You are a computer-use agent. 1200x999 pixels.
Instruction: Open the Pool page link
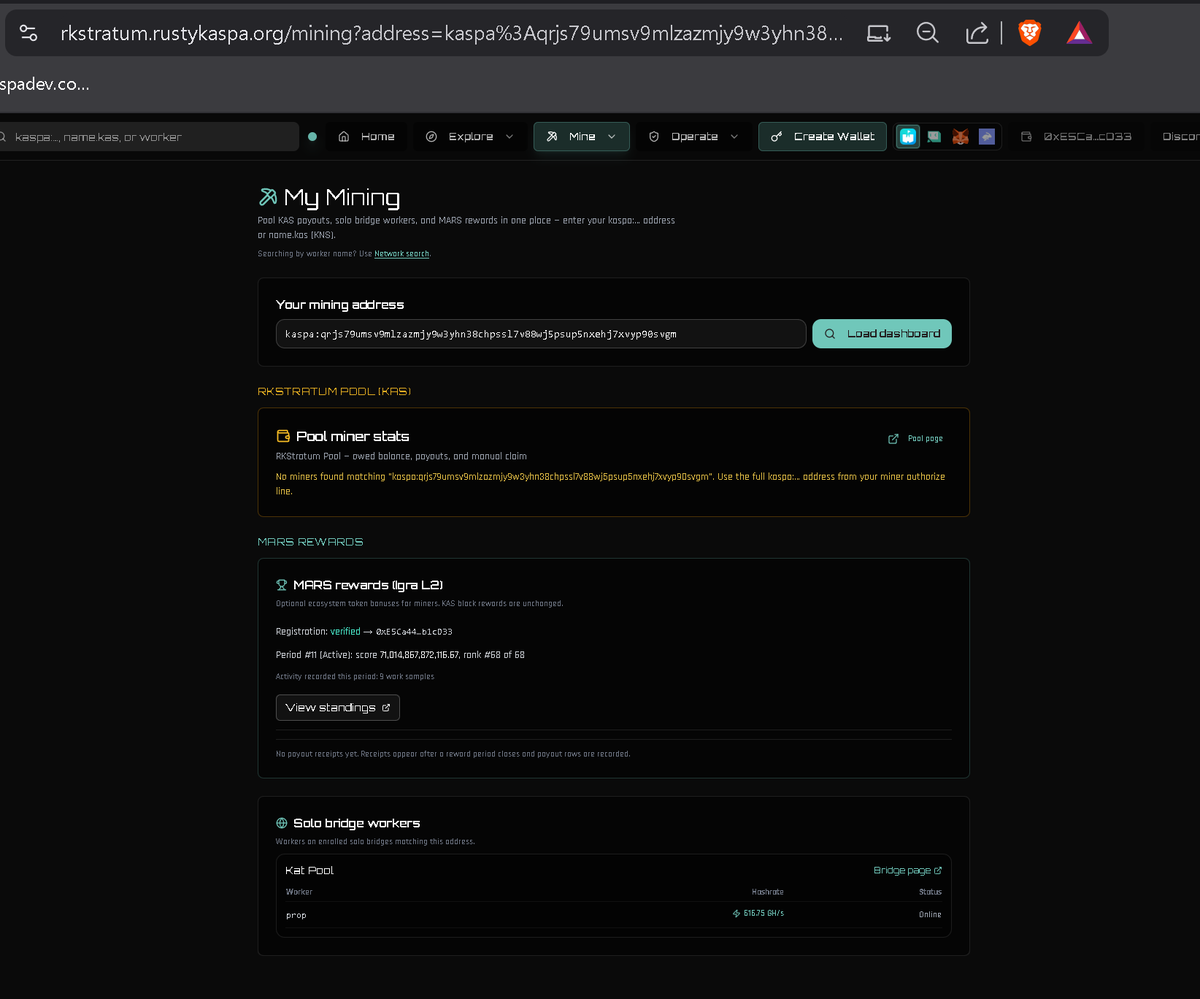(x=916, y=439)
